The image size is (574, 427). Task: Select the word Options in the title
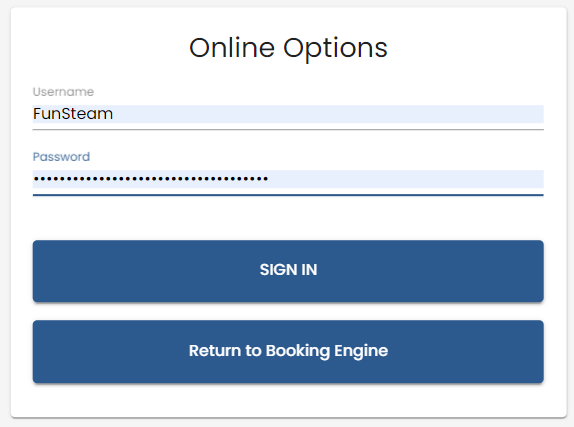click(x=335, y=49)
